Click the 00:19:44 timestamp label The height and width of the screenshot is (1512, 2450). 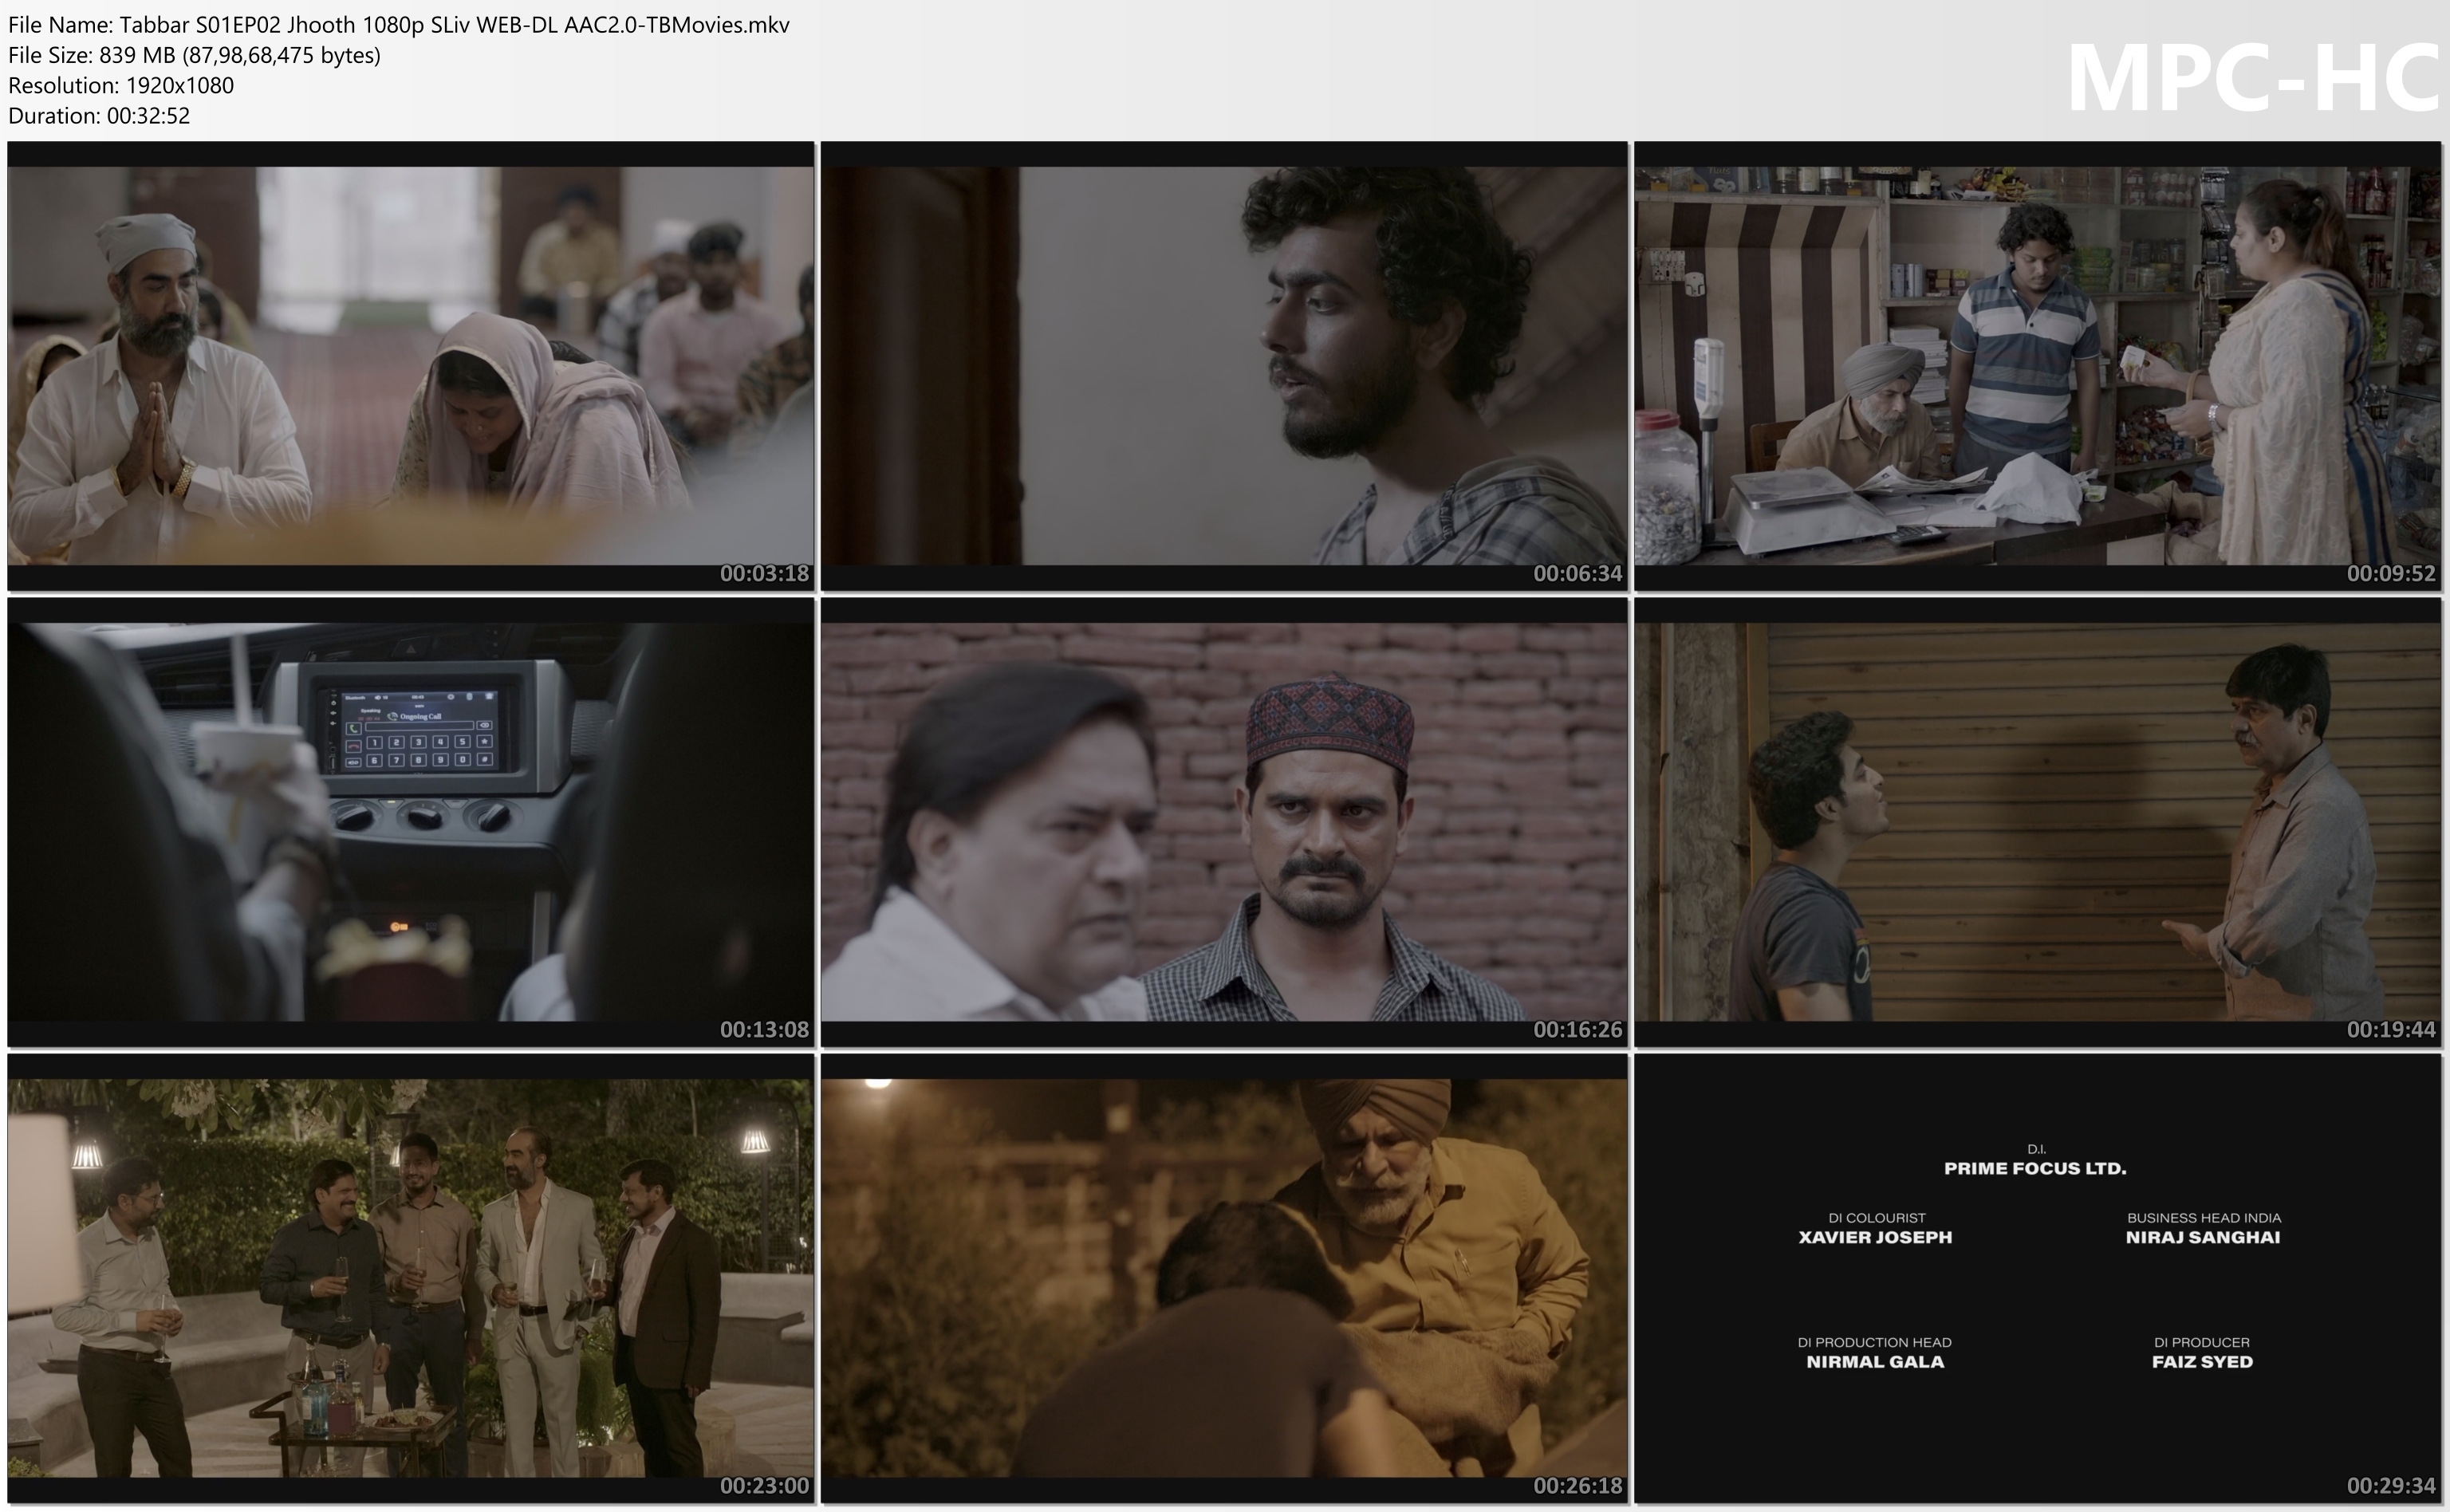2391,1030
